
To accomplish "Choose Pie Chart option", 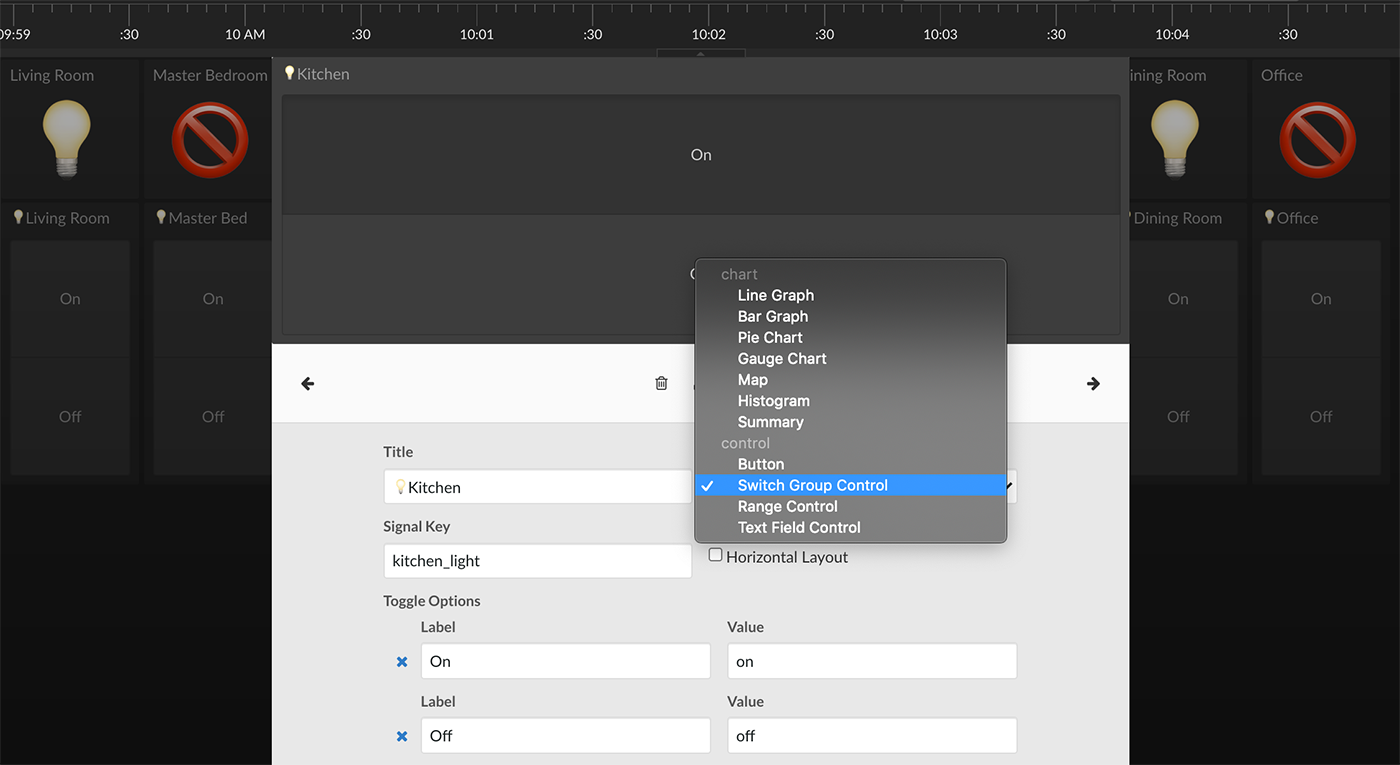I will (x=851, y=337).
